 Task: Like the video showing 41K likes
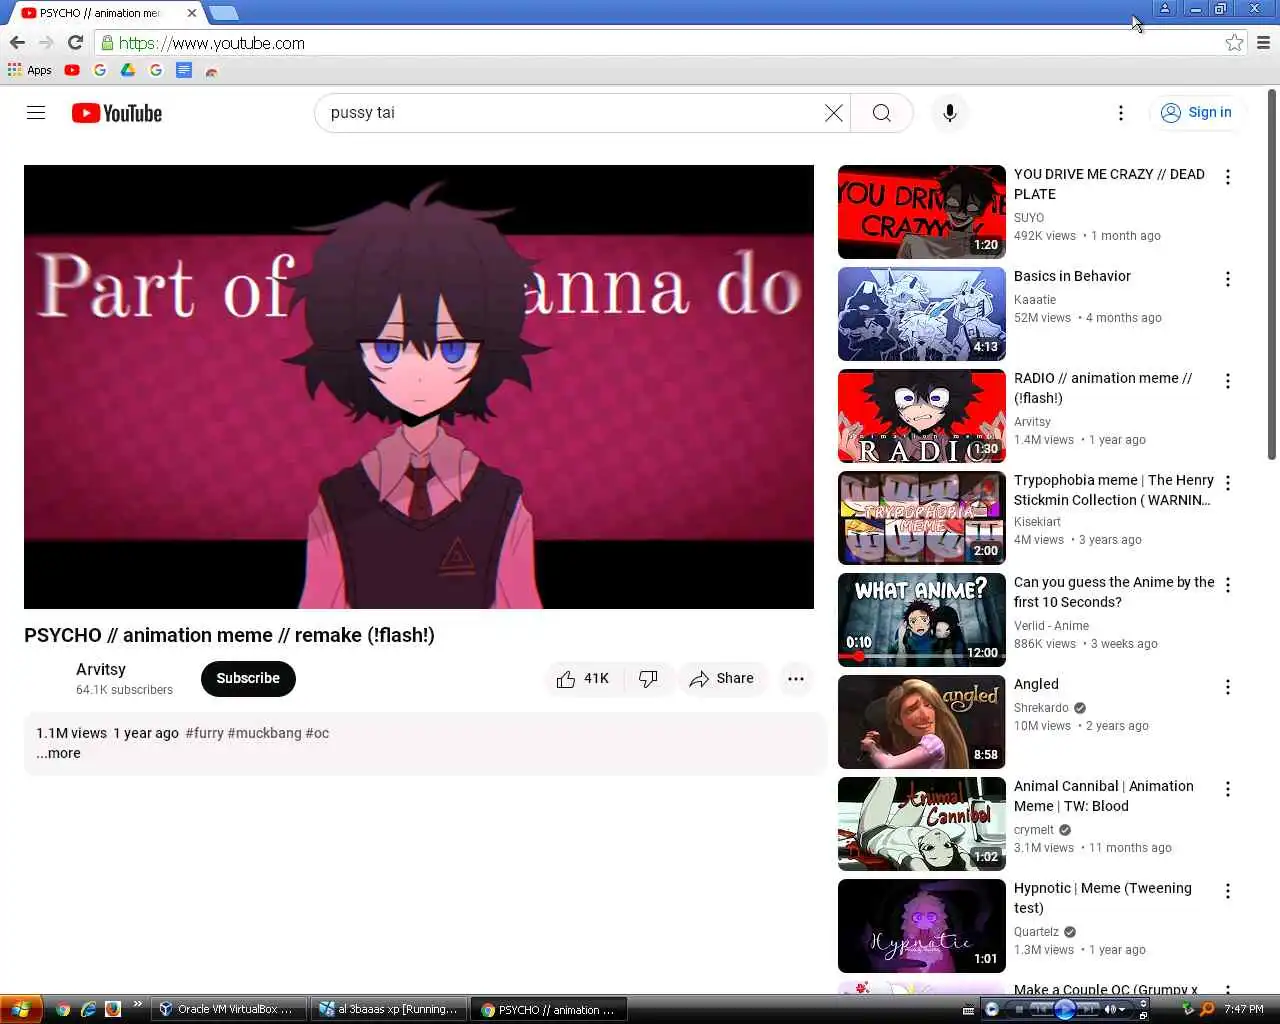[x=584, y=678]
